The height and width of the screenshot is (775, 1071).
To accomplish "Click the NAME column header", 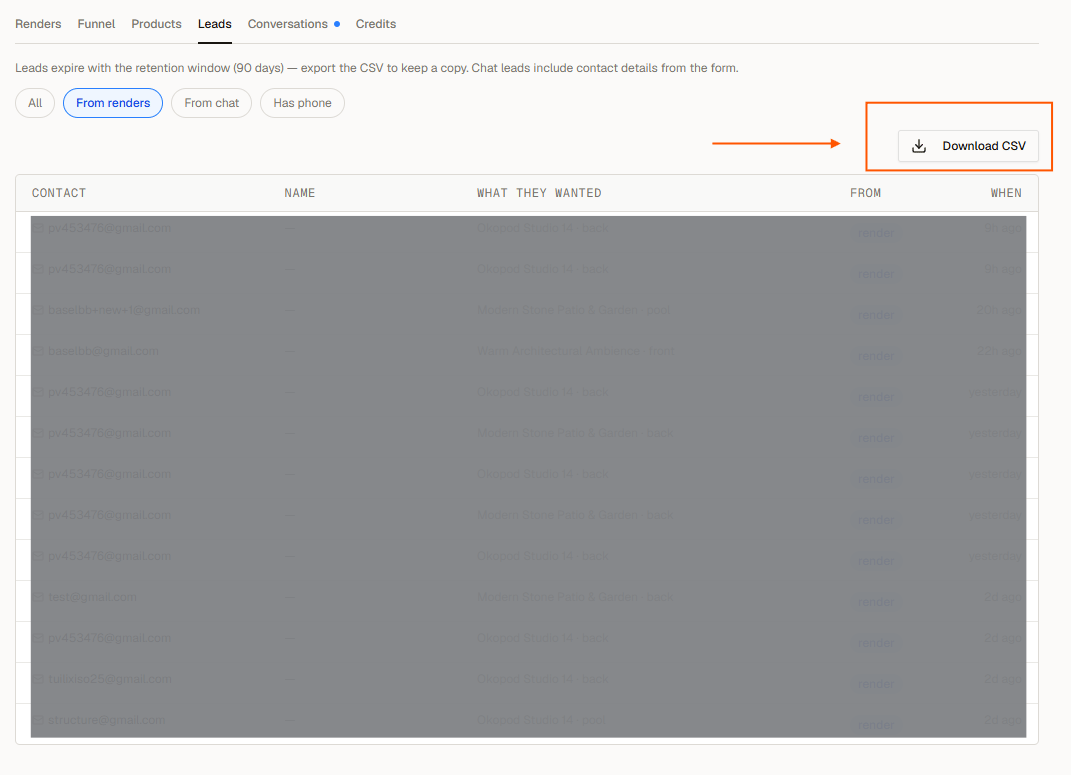I will [300, 193].
